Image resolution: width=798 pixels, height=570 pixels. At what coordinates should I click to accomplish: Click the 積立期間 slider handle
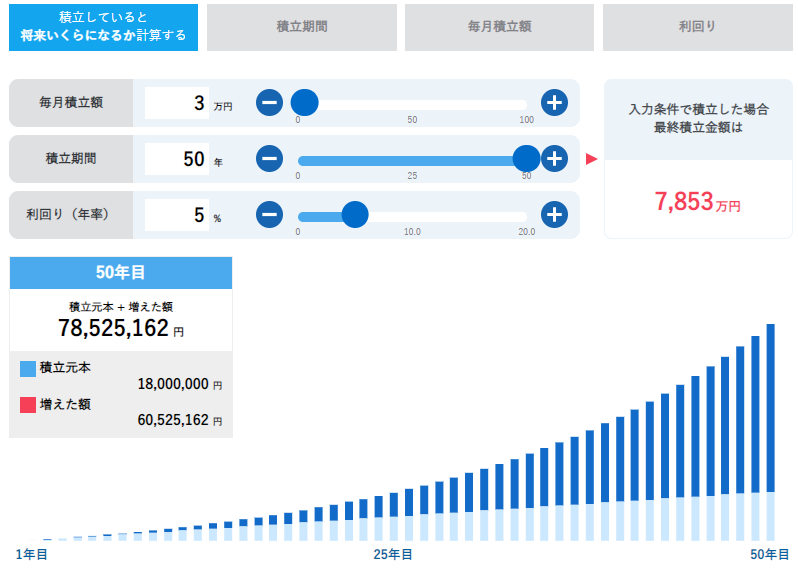click(x=526, y=159)
